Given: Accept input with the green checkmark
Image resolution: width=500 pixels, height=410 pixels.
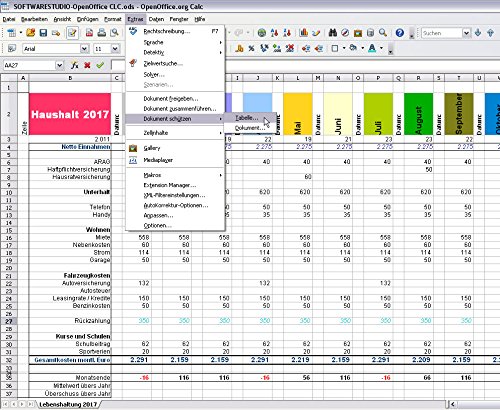Looking at the screenshot, I should (100, 65).
